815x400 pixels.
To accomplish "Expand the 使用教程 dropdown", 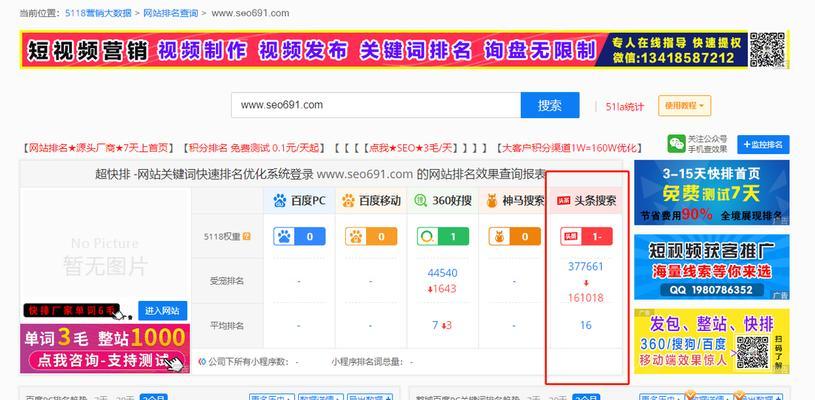I will click(684, 105).
